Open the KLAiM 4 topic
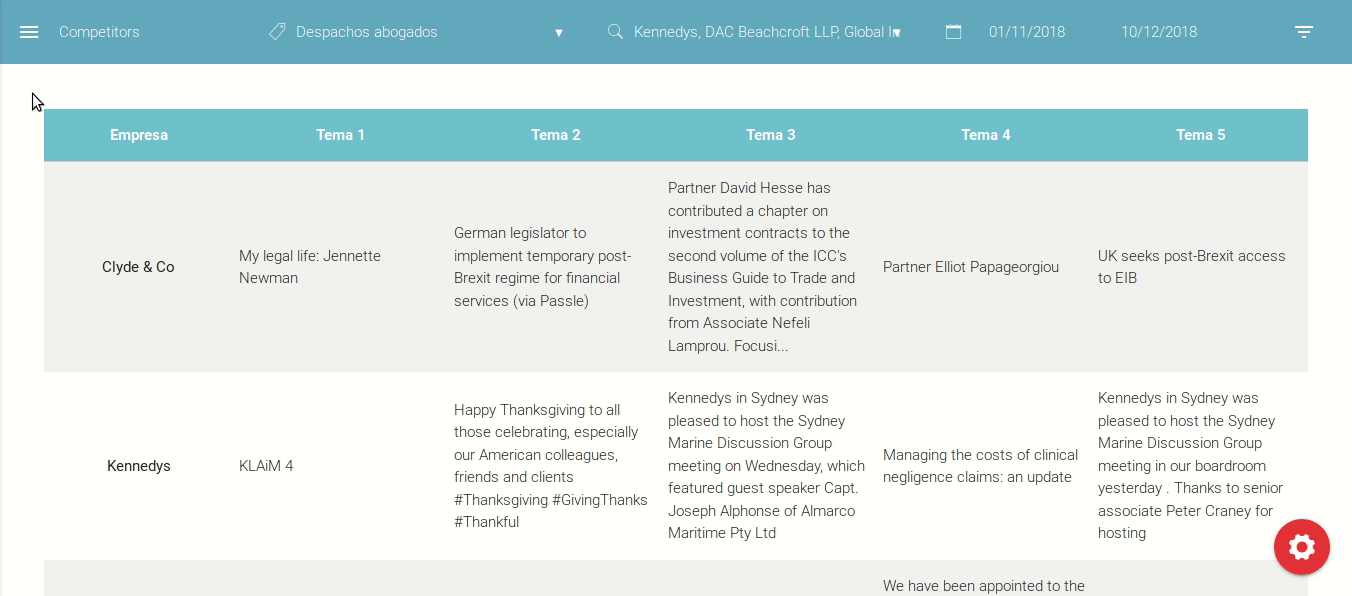Screen dimensions: 1352x596 tap(266, 466)
